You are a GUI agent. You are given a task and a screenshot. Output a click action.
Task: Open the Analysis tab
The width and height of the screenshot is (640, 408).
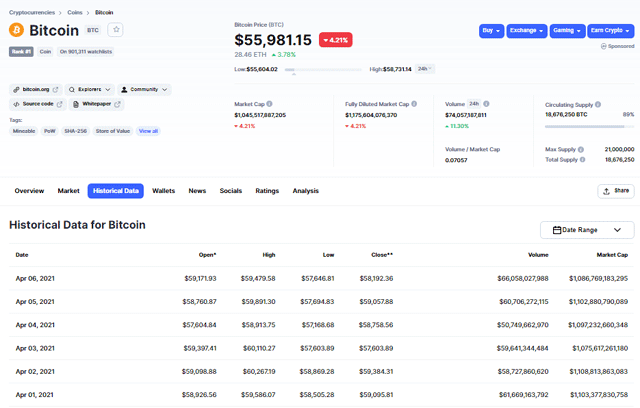pos(306,191)
